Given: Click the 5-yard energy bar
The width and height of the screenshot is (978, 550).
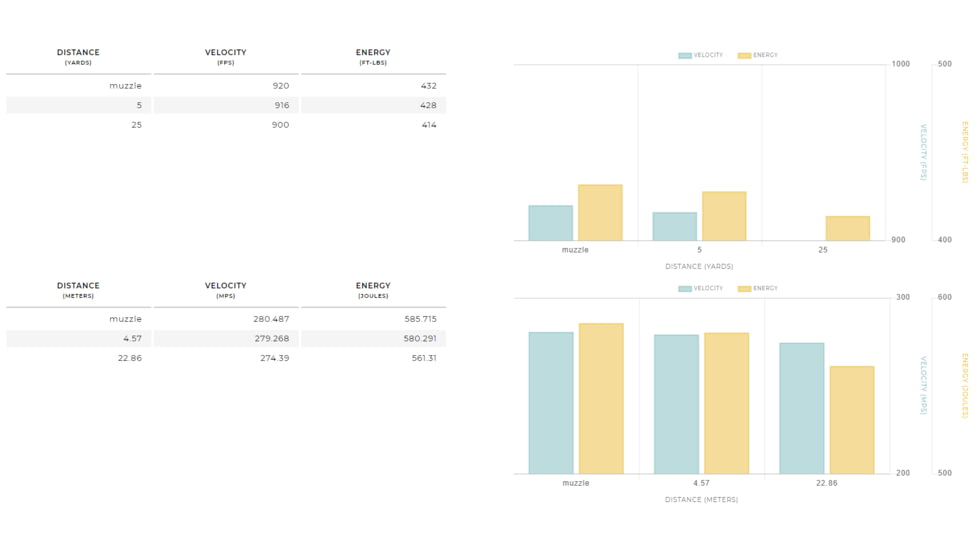Looking at the screenshot, I should tap(724, 216).
